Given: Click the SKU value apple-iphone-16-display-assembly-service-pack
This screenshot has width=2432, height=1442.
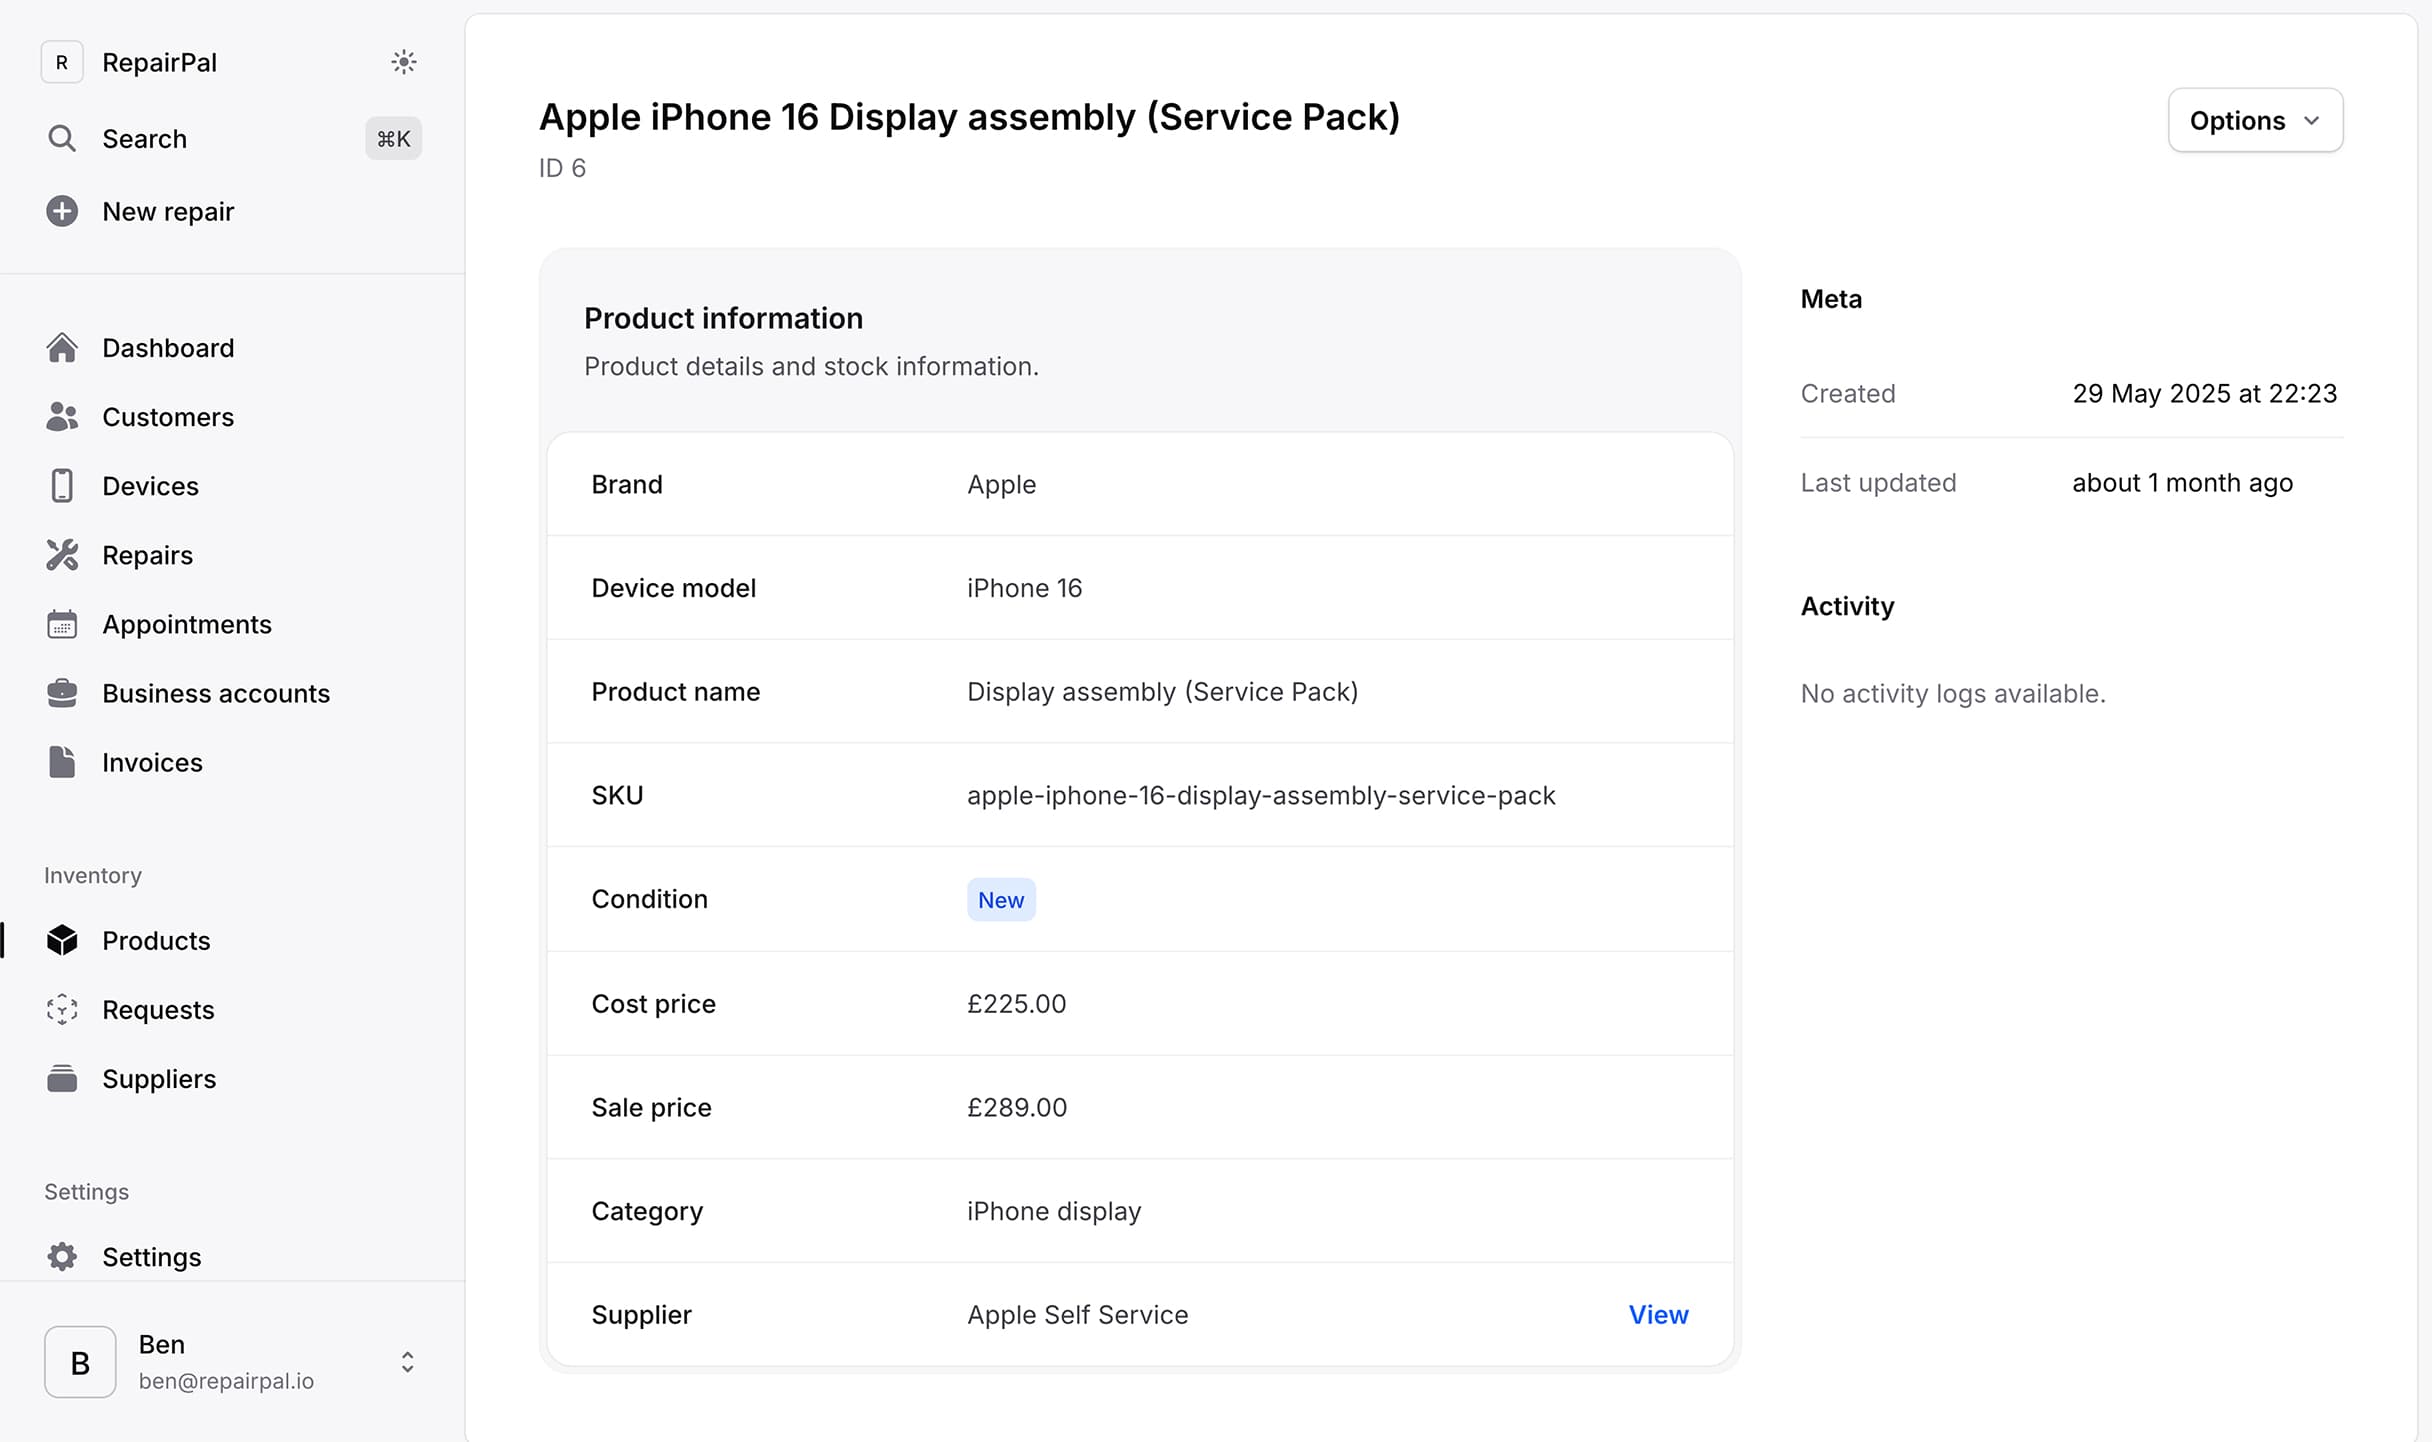Looking at the screenshot, I should pyautogui.click(x=1261, y=795).
